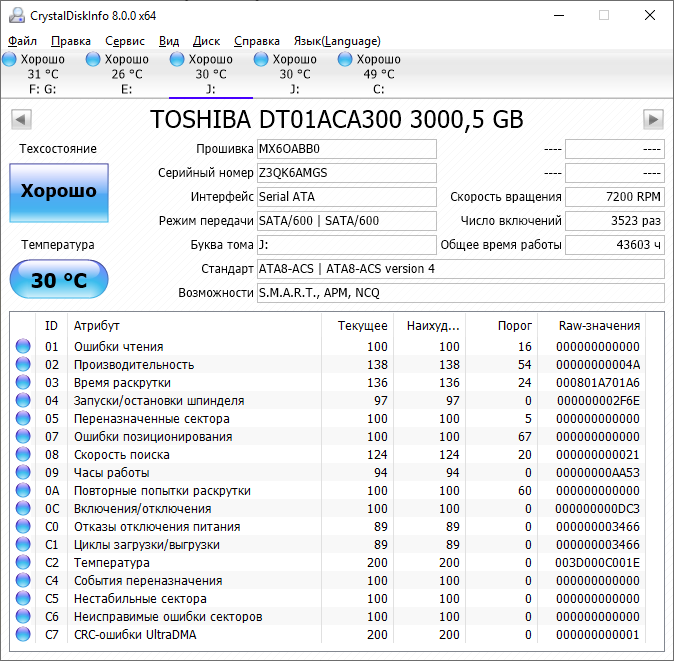Open the Диск menu
674x661 pixels.
(206, 41)
